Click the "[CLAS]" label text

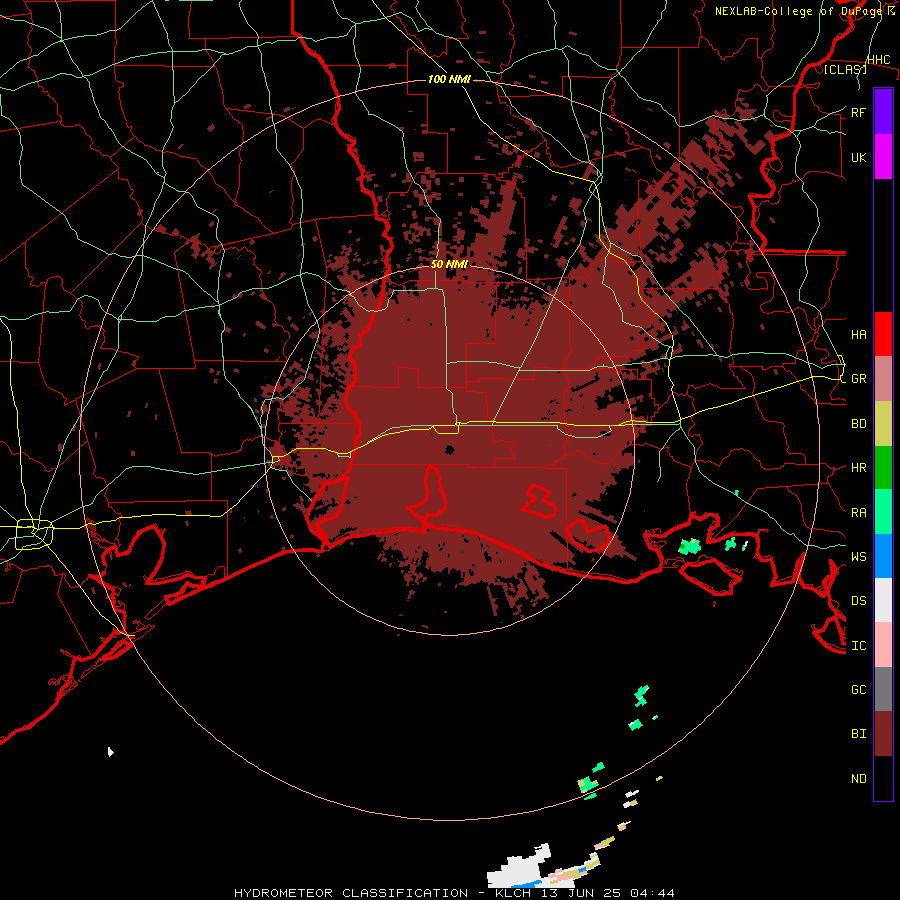[x=845, y=69]
